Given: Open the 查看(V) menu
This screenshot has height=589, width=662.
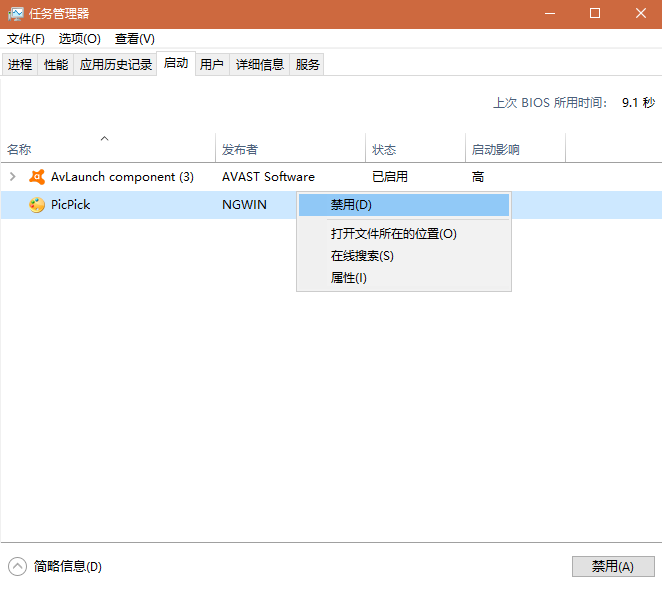Looking at the screenshot, I should (135, 39).
